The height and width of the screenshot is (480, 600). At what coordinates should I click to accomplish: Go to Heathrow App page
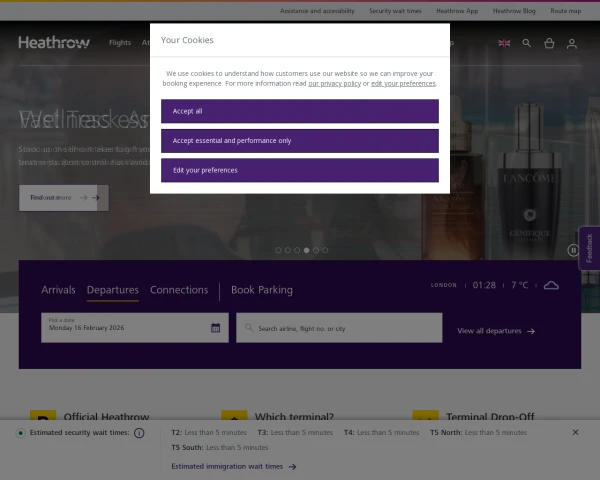click(457, 11)
